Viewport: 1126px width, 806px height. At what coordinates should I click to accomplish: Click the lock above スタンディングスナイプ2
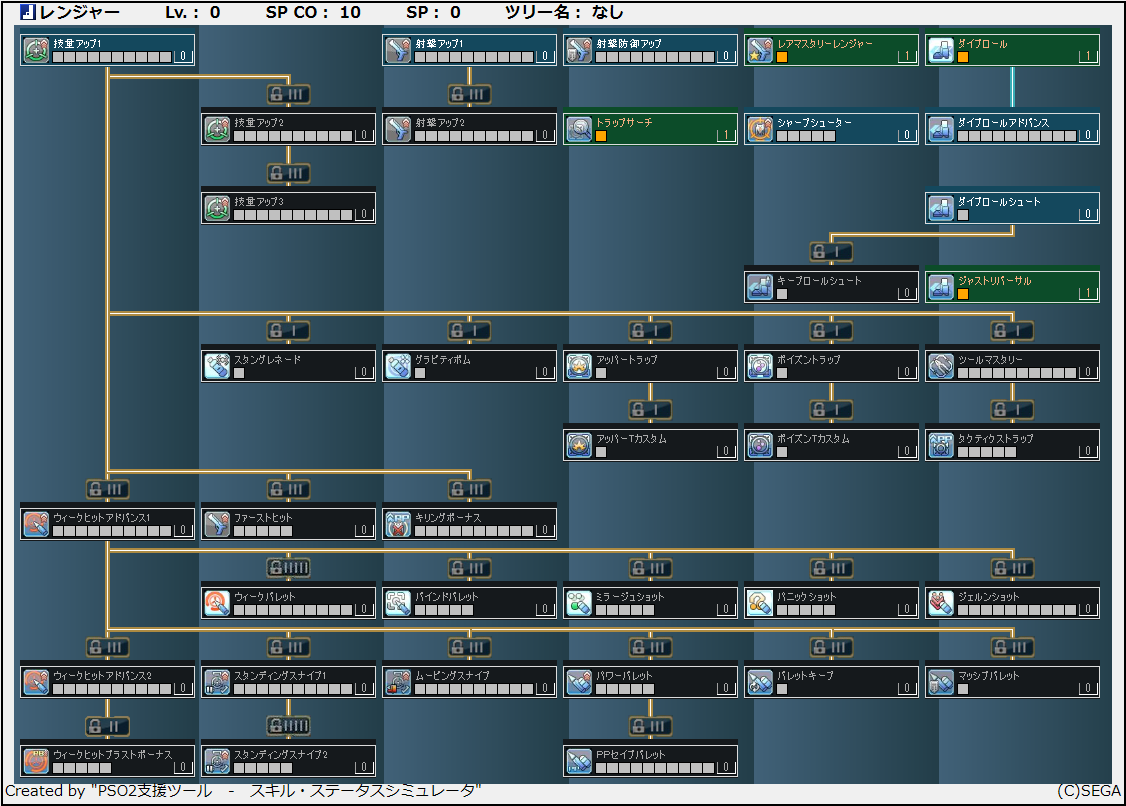(288, 726)
